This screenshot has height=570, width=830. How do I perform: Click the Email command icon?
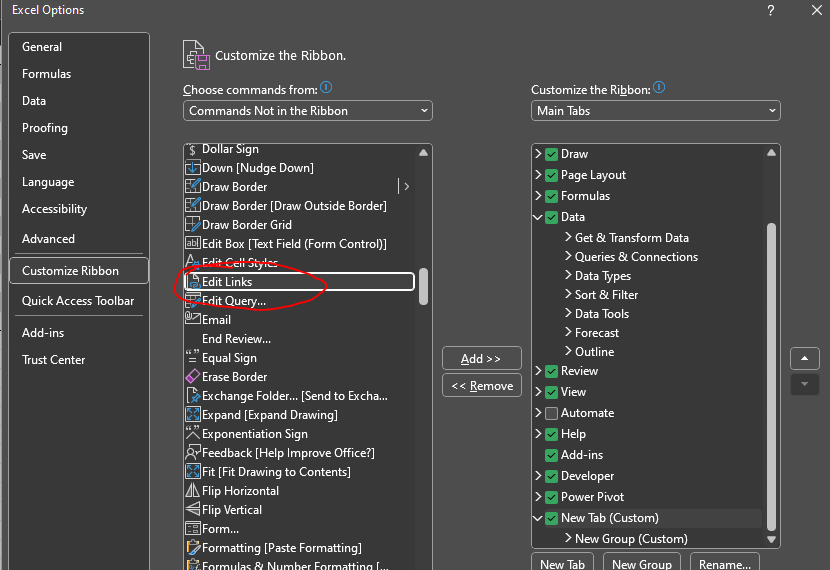(193, 319)
